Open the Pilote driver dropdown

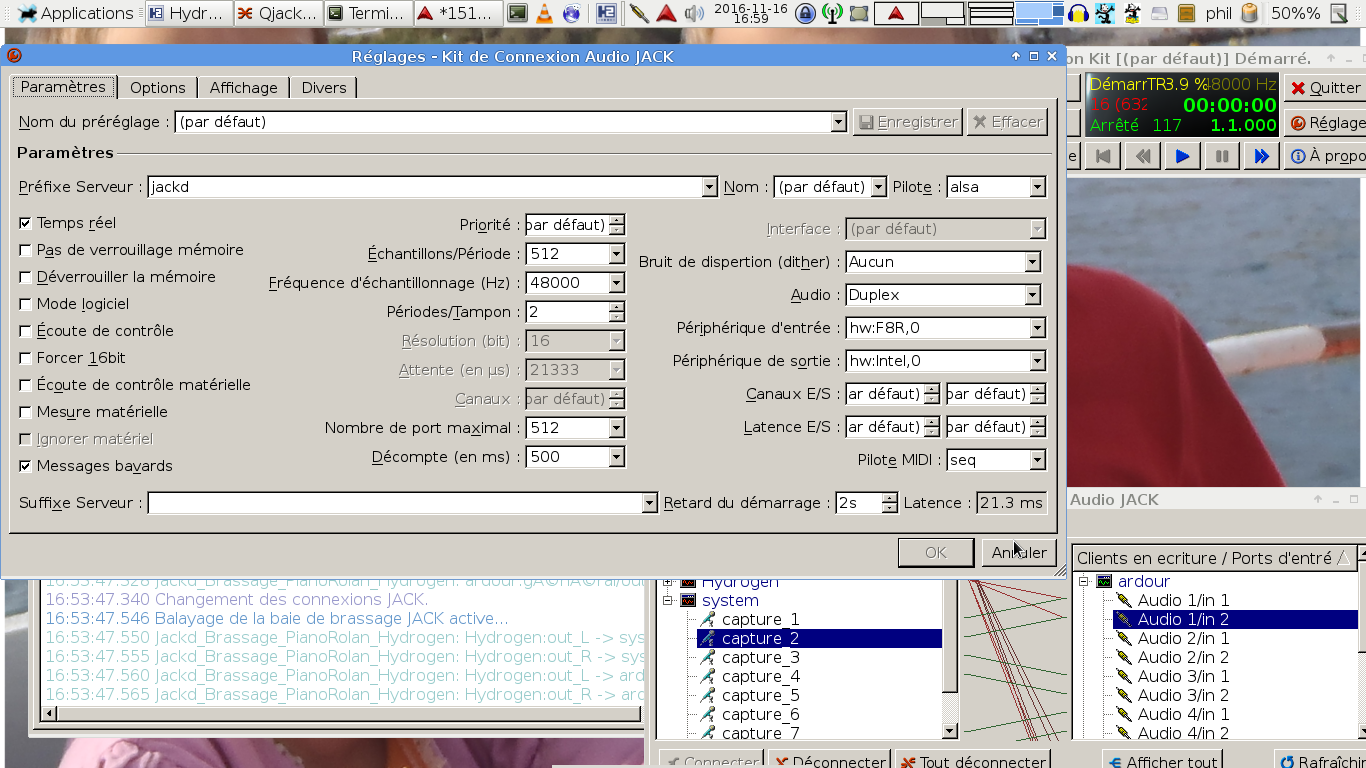coord(1037,187)
